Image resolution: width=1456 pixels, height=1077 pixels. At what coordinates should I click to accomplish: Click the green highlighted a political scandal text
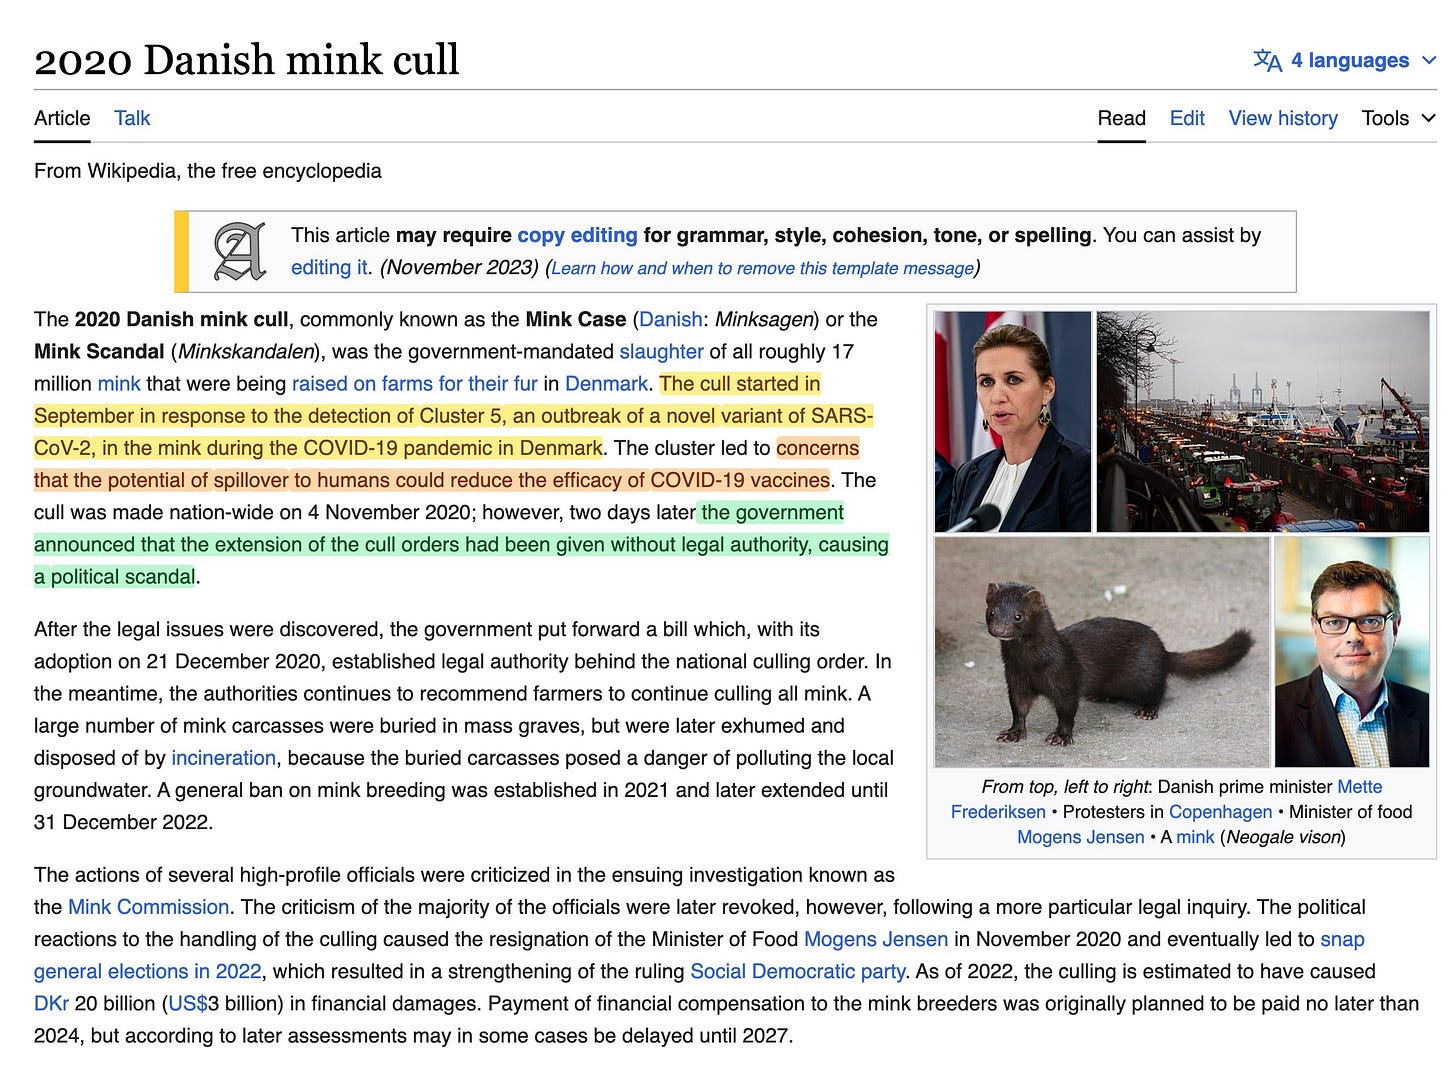pos(115,576)
